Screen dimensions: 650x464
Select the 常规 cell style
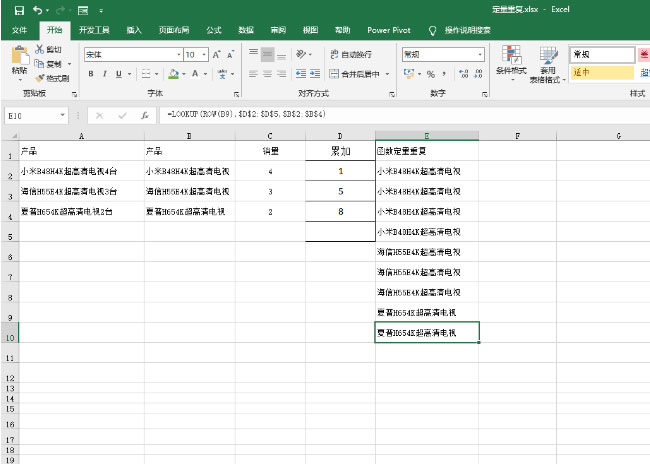click(602, 54)
